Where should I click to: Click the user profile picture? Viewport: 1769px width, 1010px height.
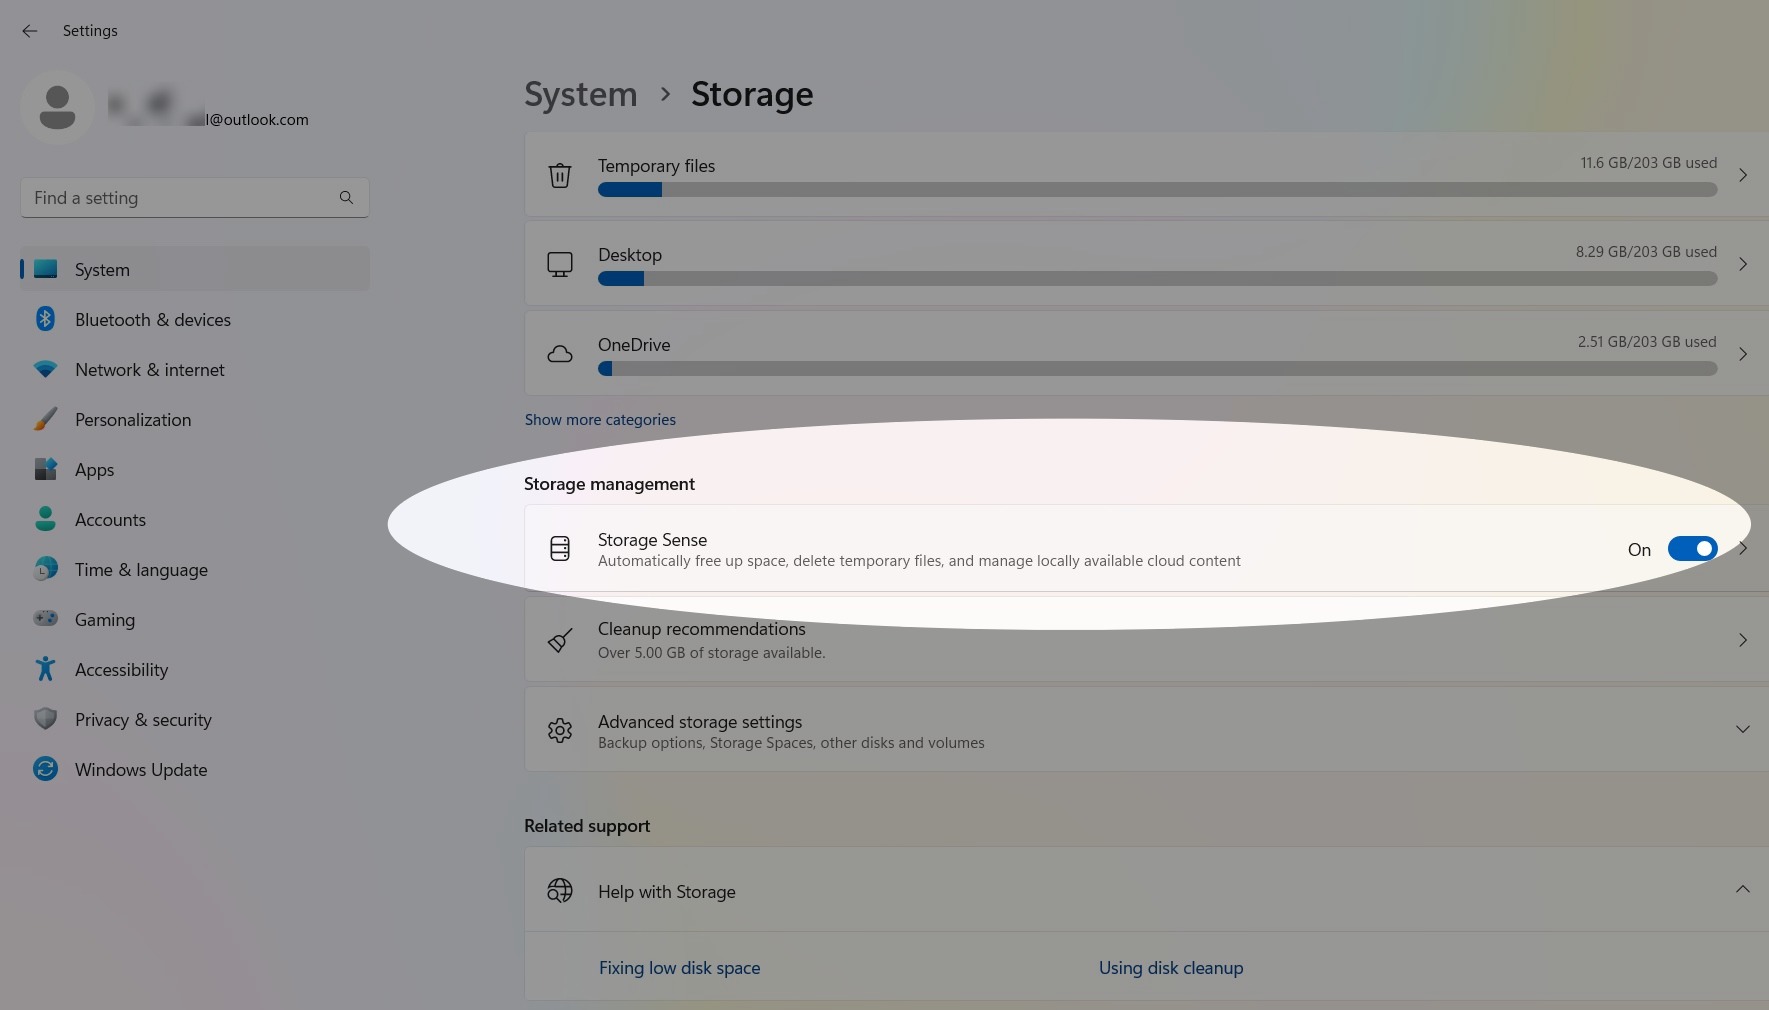57,107
